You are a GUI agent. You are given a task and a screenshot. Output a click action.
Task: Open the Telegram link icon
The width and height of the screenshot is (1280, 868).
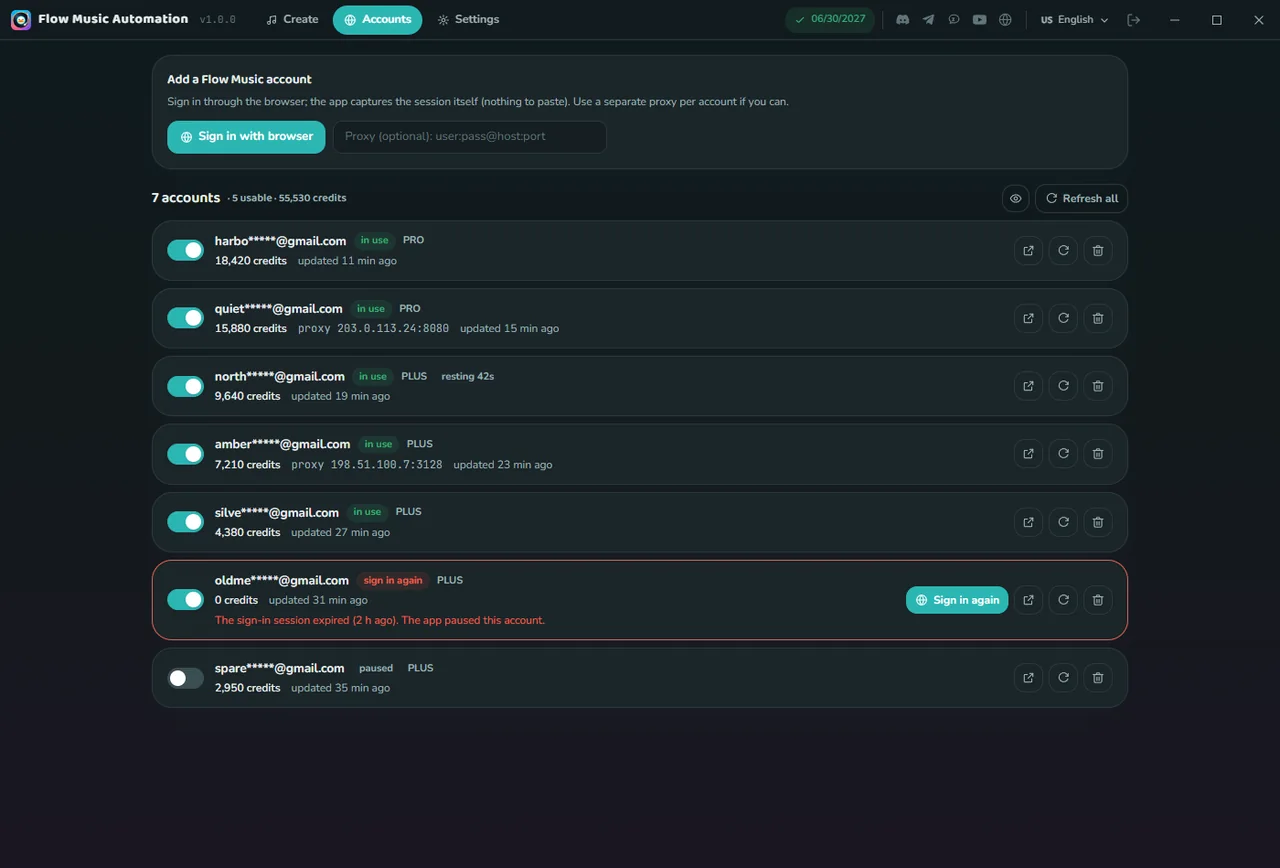(x=929, y=20)
